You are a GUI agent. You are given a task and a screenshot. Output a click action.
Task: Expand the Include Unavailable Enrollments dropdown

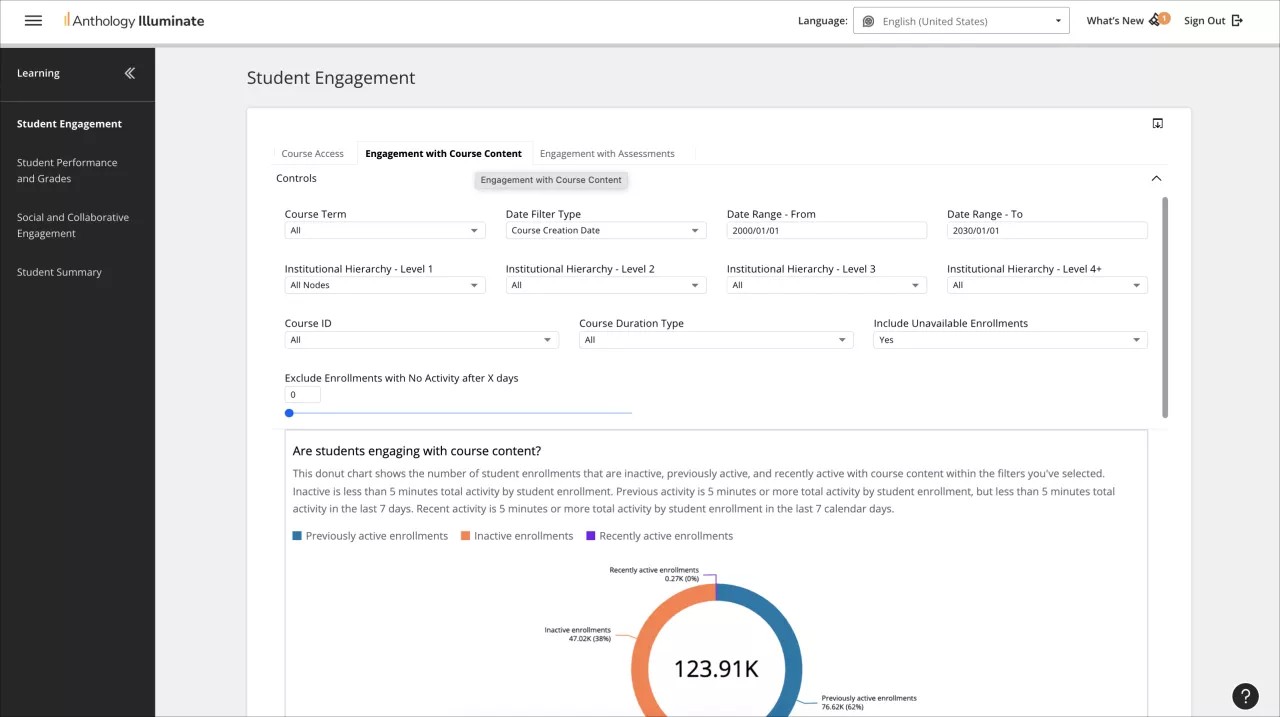(x=1010, y=340)
